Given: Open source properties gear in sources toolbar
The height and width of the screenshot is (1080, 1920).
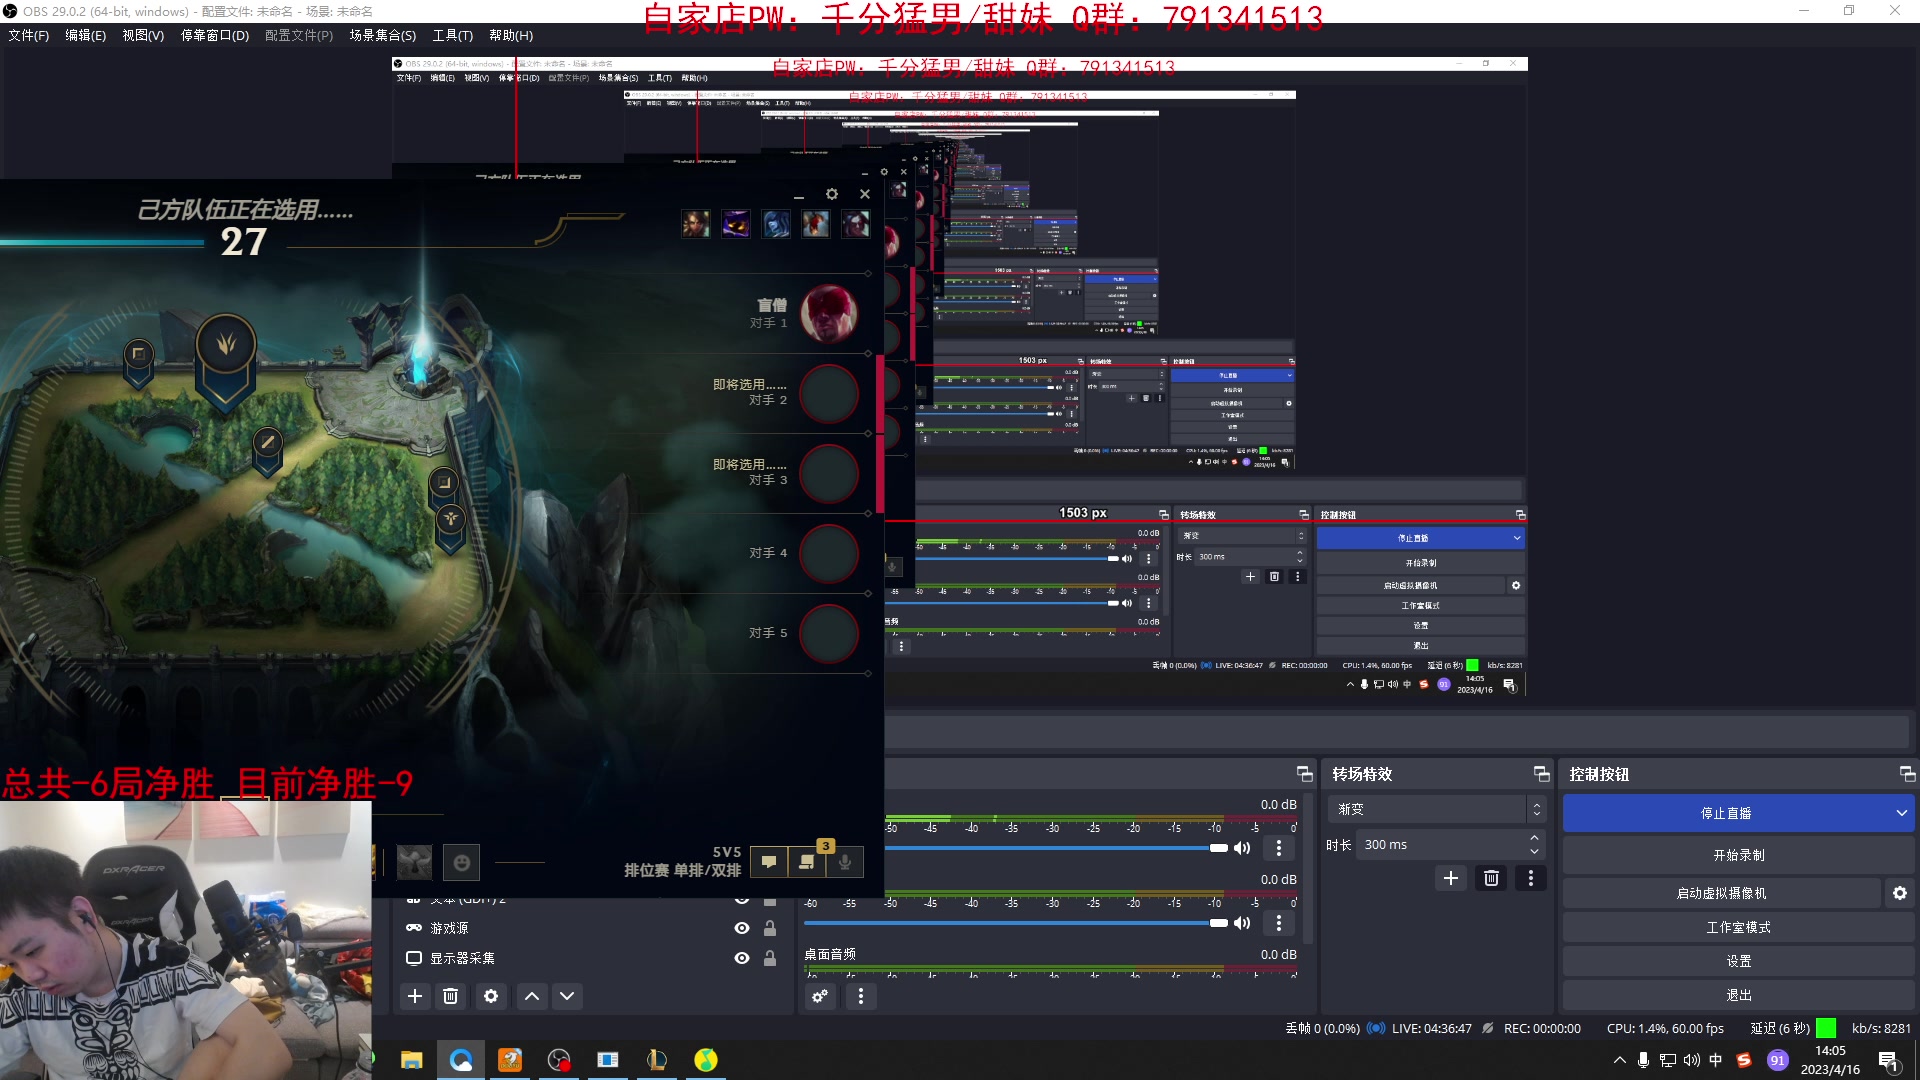Looking at the screenshot, I should (x=491, y=996).
